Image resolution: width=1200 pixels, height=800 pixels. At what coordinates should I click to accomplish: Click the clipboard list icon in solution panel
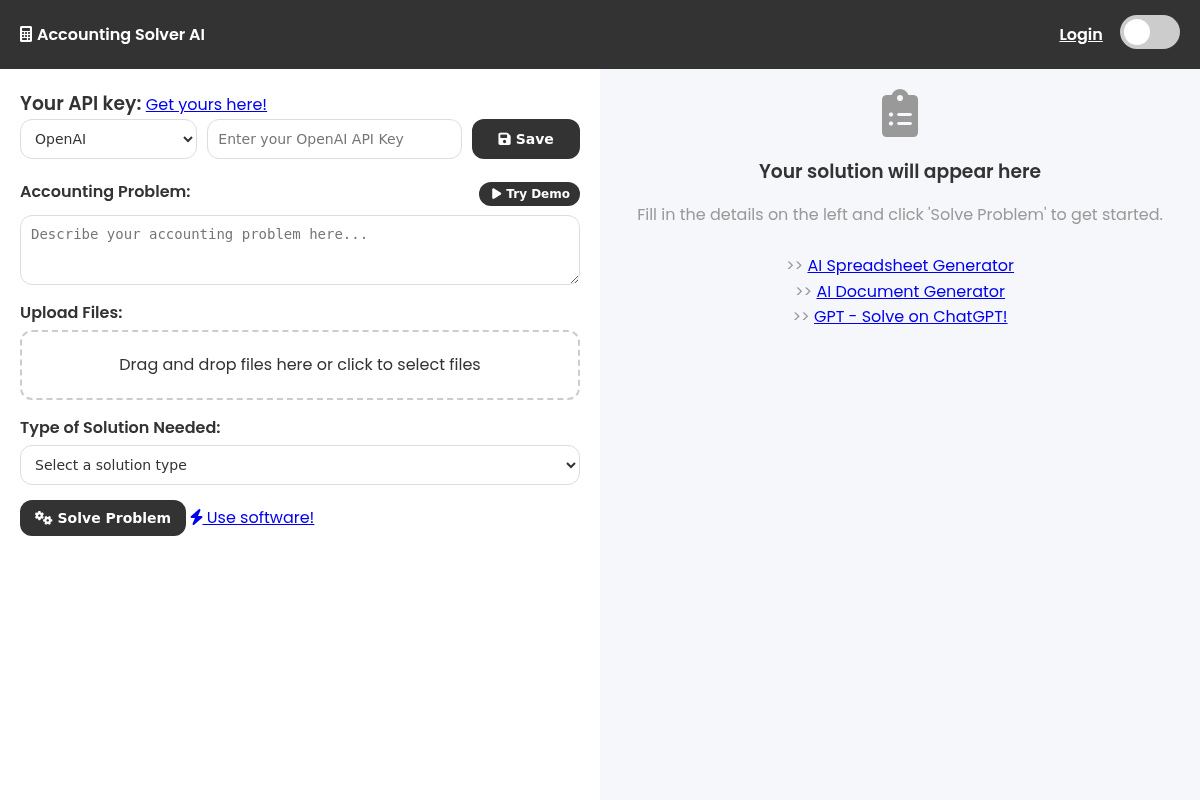tap(900, 113)
